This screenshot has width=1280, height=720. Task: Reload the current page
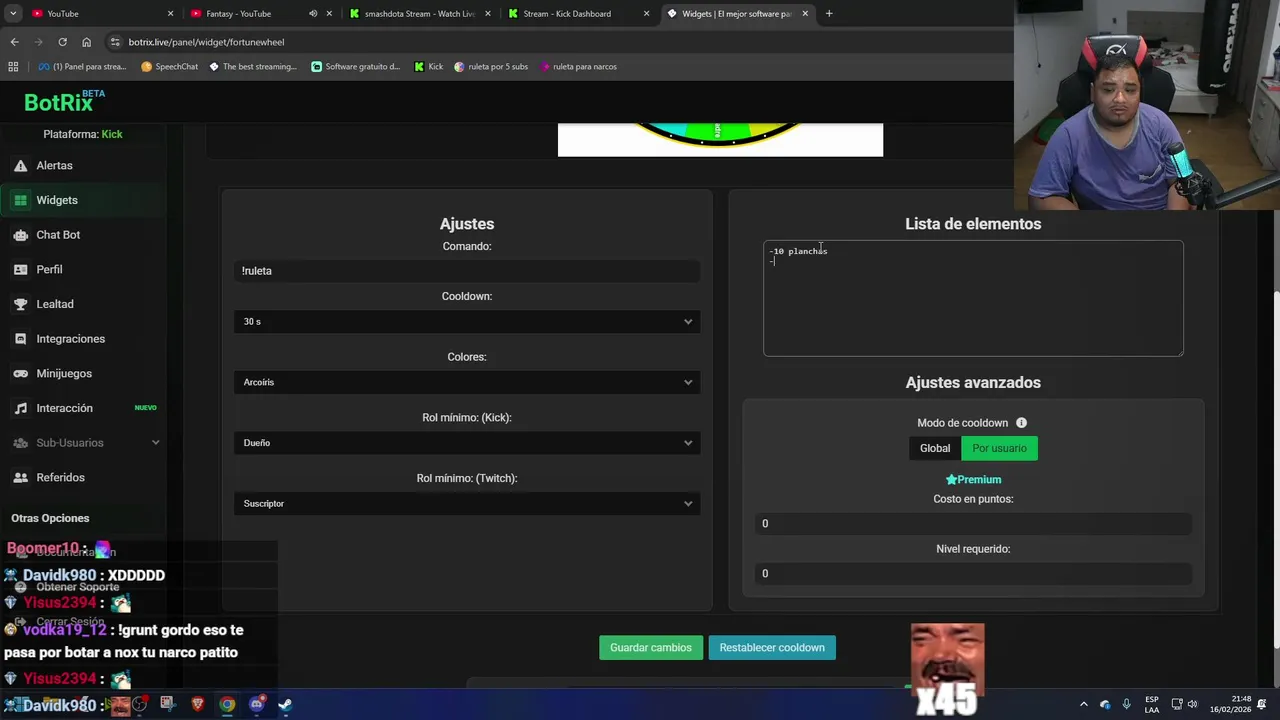(62, 42)
